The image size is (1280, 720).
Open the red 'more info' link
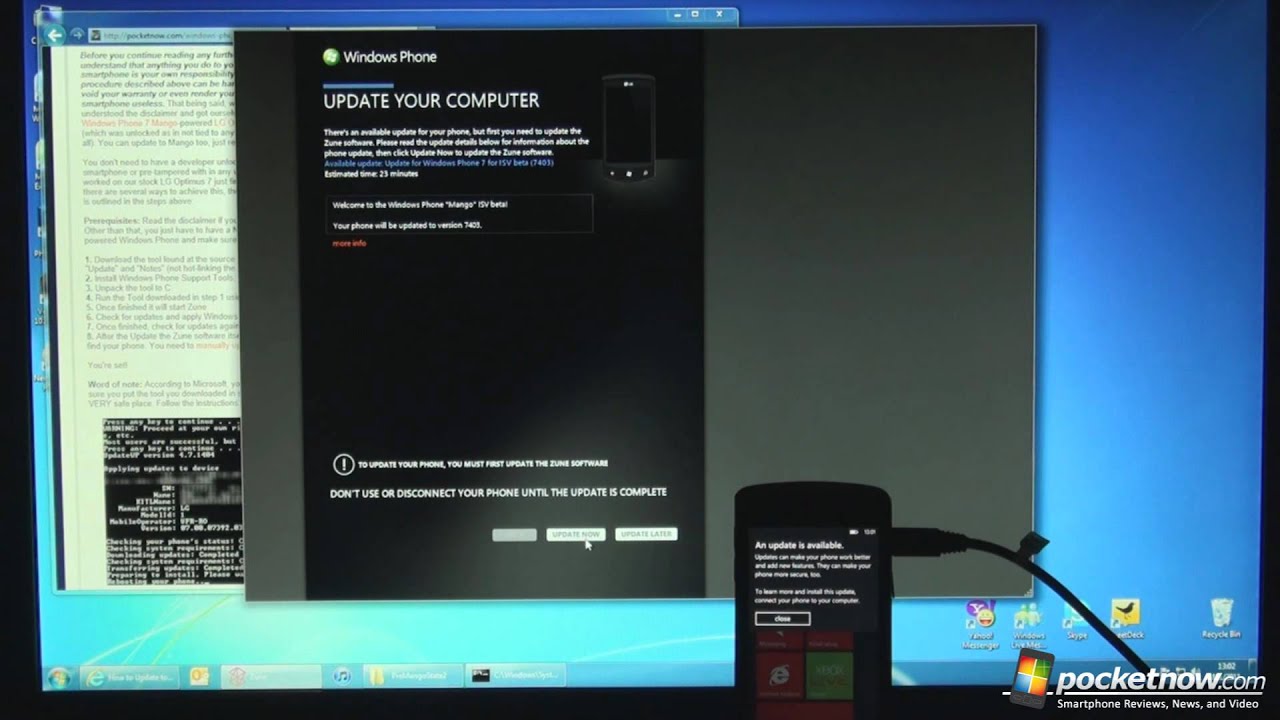click(x=349, y=243)
